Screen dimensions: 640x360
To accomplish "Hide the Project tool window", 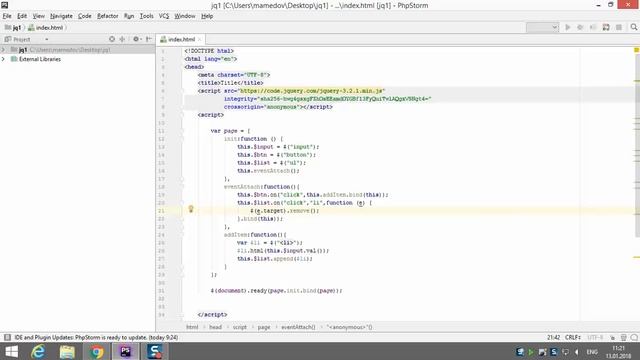I will (149, 39).
